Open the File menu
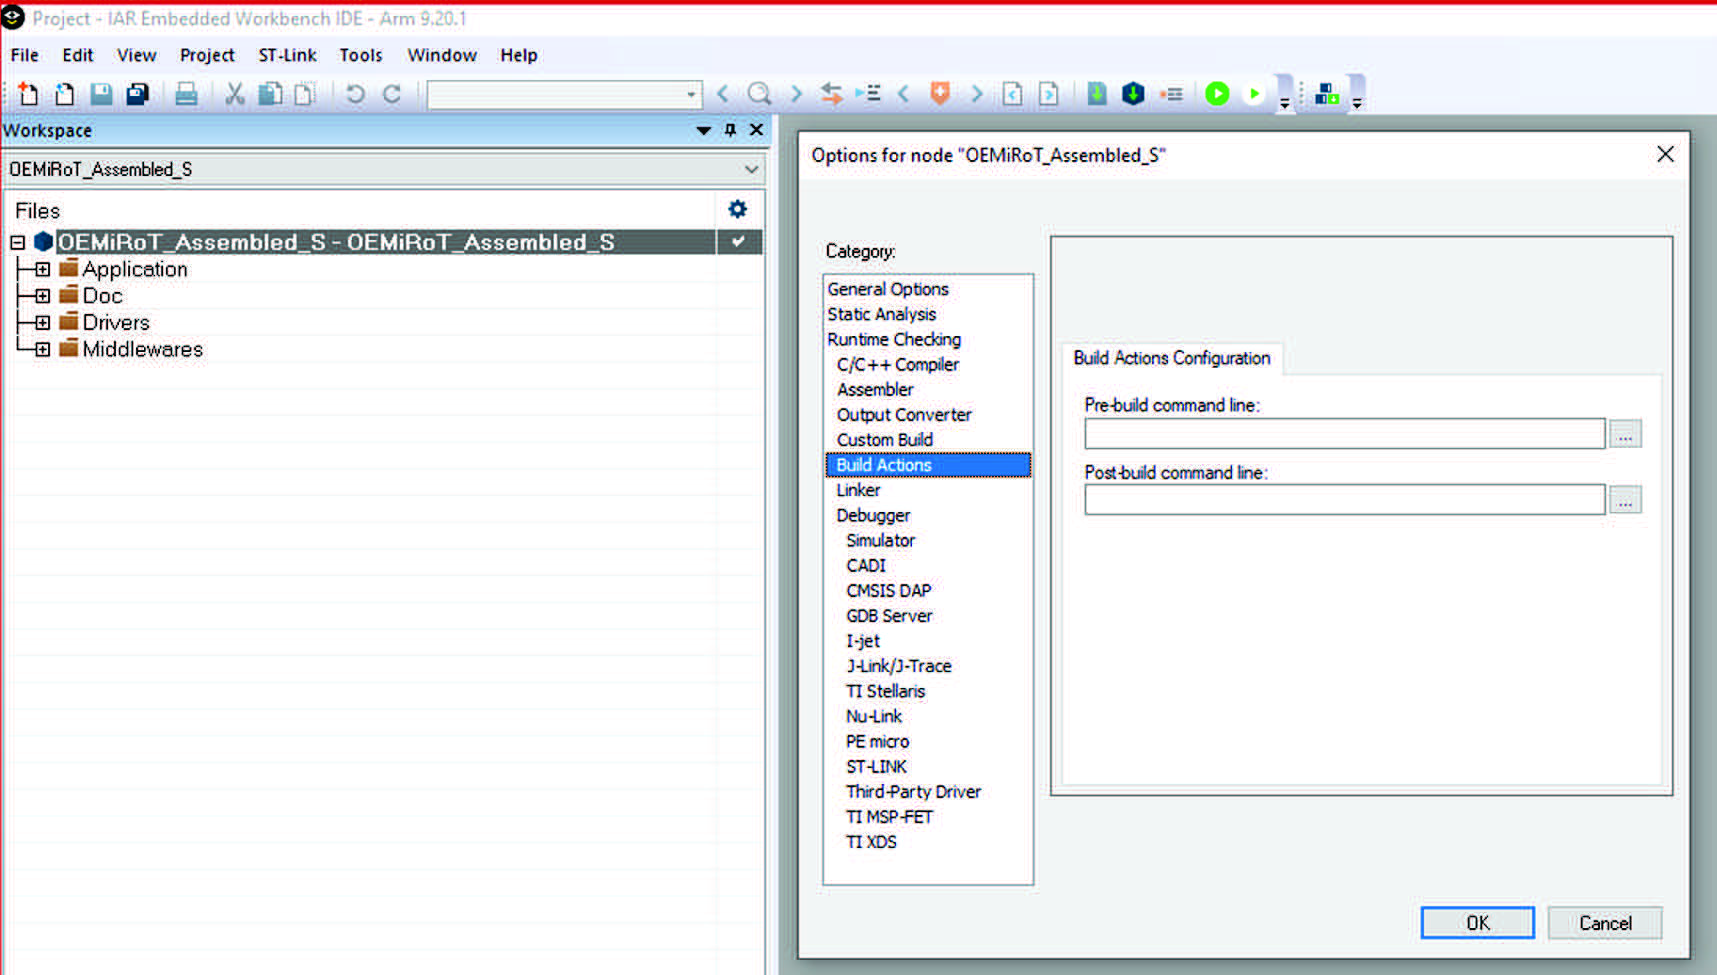The image size is (1717, 975). point(25,55)
